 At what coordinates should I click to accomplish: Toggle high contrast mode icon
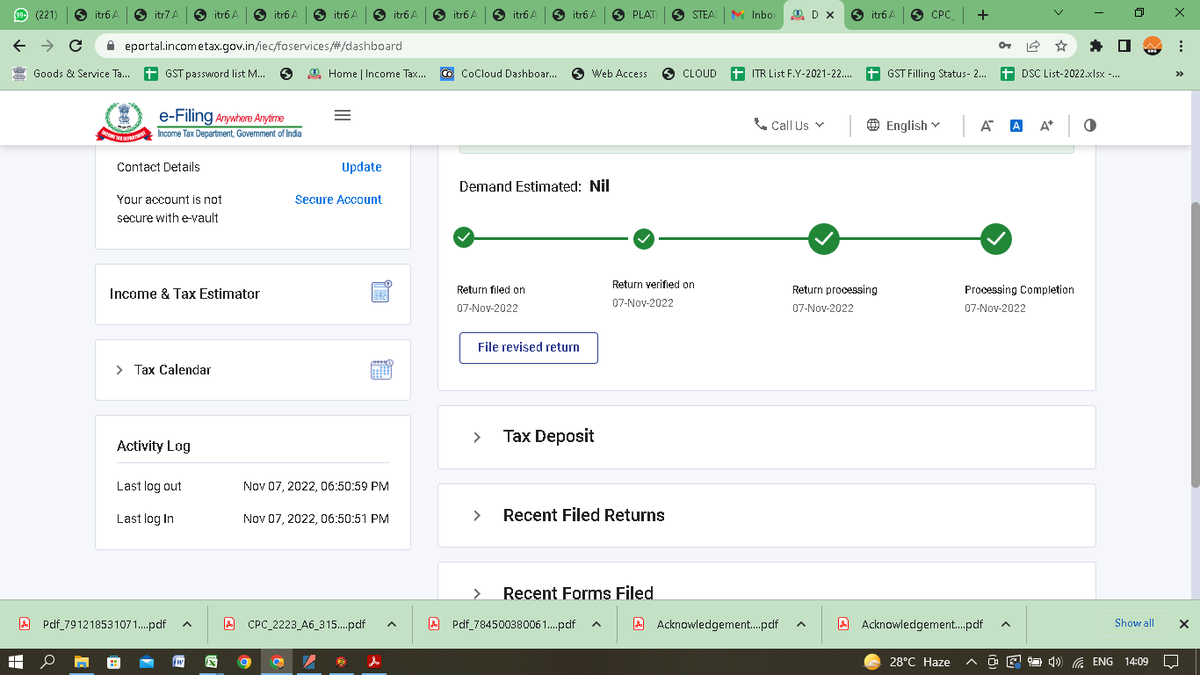tap(1090, 125)
